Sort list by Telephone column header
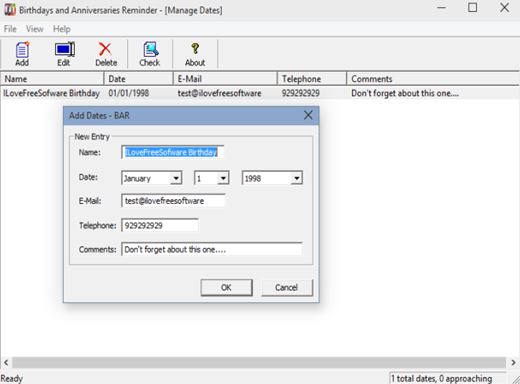Viewport: 520px width, 384px height. pyautogui.click(x=312, y=79)
